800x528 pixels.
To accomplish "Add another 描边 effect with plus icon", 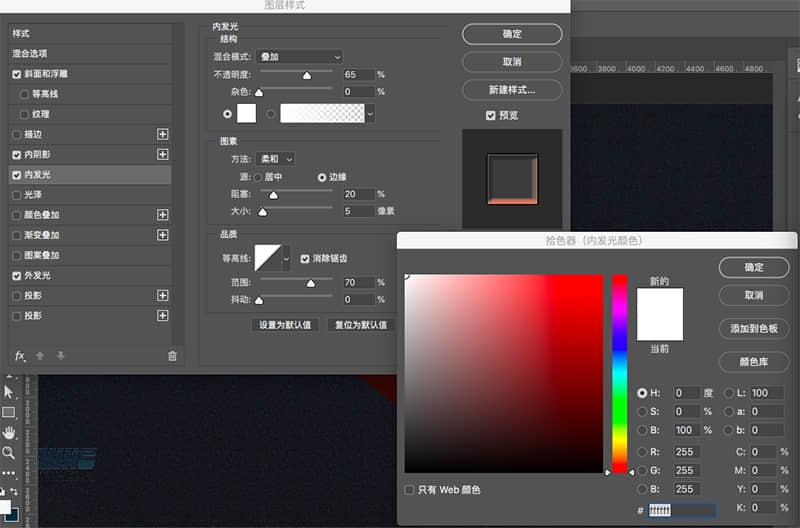I will [x=163, y=134].
